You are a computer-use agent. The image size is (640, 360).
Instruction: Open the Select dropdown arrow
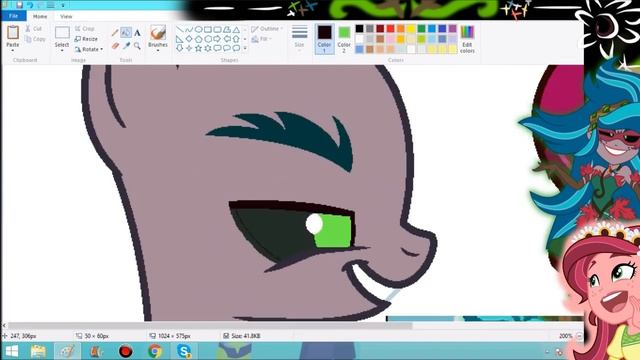pyautogui.click(x=62, y=51)
